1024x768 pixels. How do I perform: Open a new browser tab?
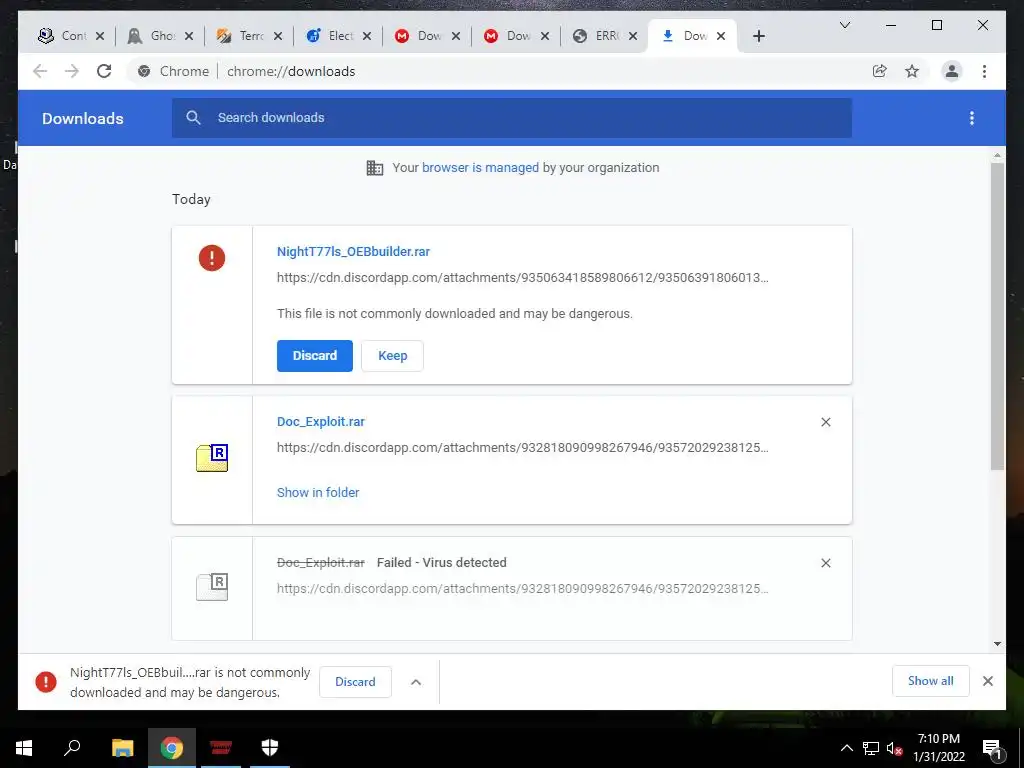[758, 36]
